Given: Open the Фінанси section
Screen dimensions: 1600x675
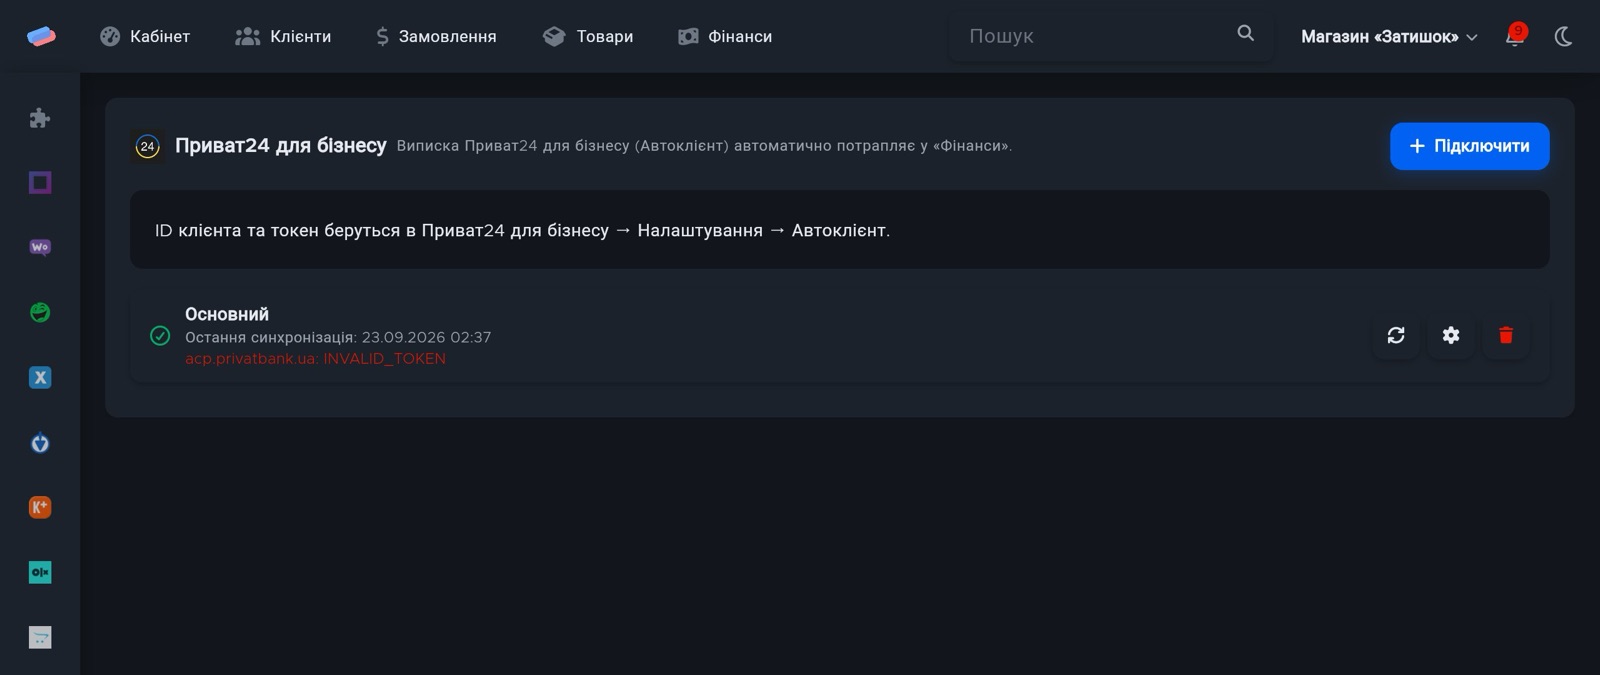Looking at the screenshot, I should 725,36.
